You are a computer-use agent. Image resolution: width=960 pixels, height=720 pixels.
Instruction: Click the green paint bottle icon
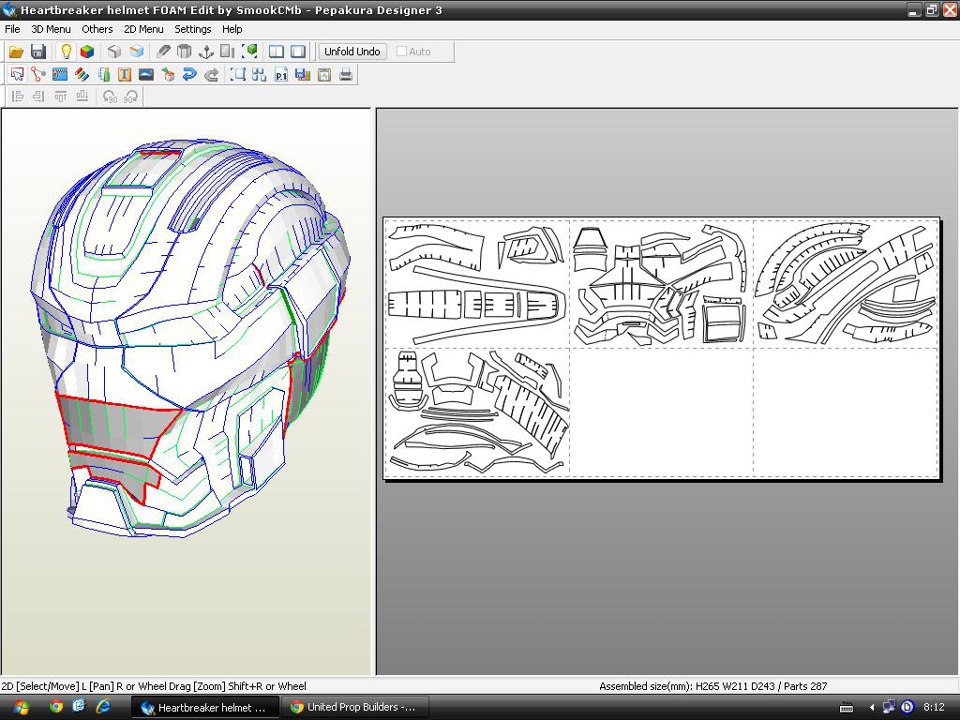coord(103,75)
